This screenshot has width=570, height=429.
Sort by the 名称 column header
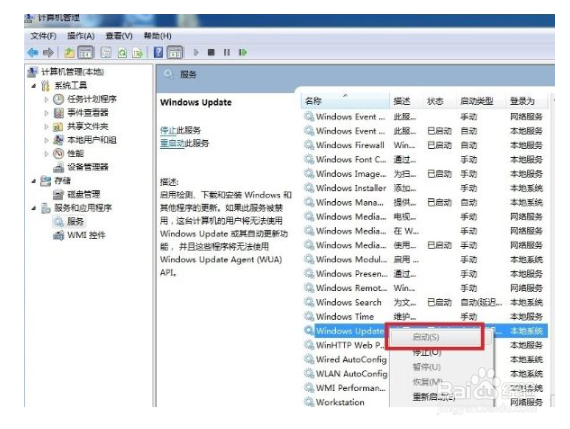[345, 101]
